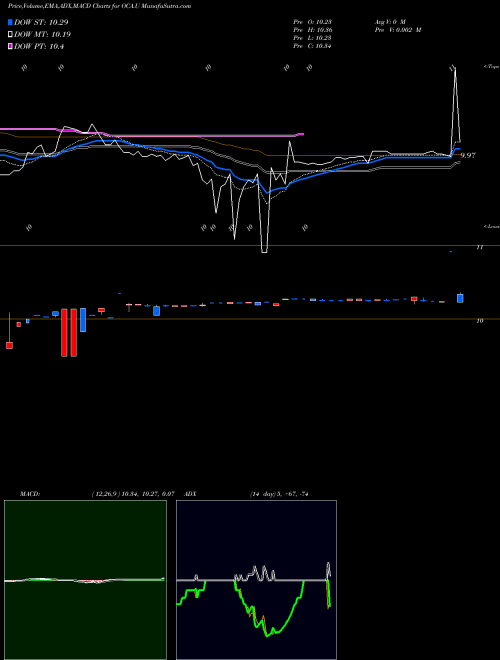Click the MACD '(12,26,9) 10.34, 10.27, 0.07' values

[133, 494]
